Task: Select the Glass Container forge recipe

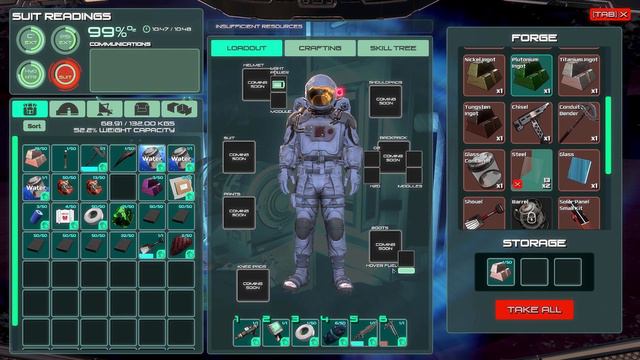Action: [484, 170]
